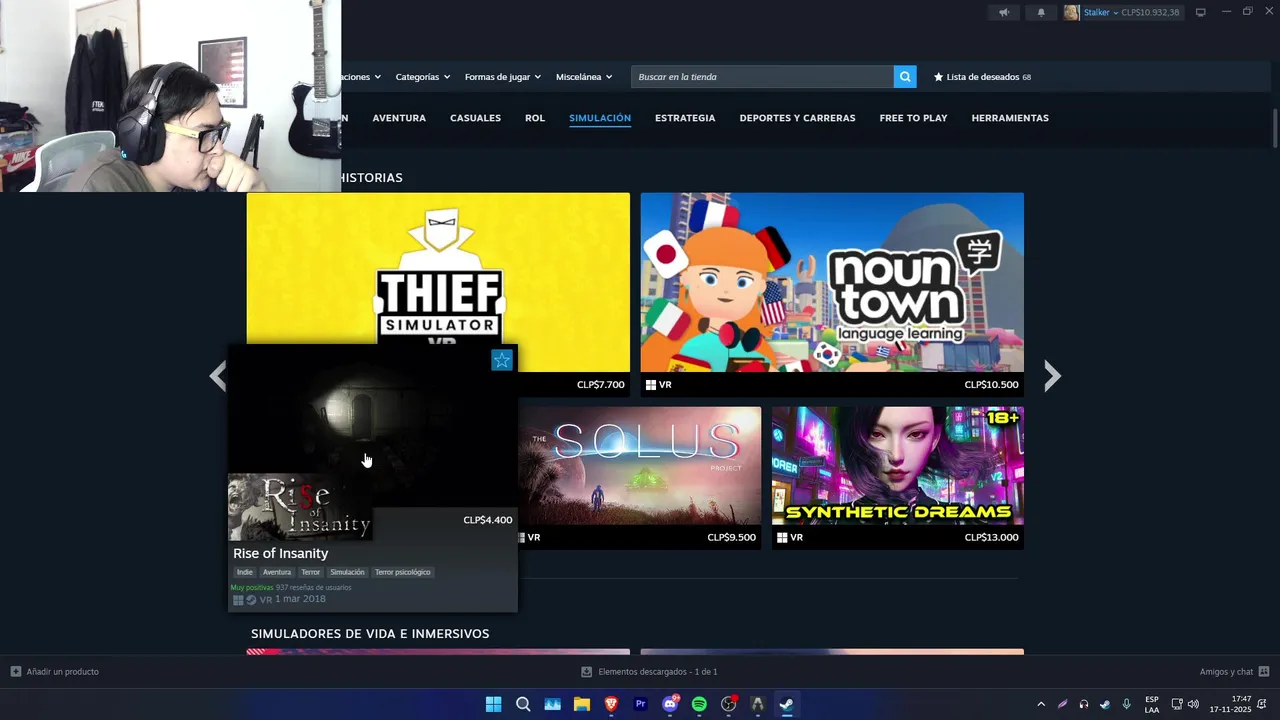Image resolution: width=1280 pixels, height=720 pixels.
Task: Open Discord from taskbar
Action: coord(670,704)
